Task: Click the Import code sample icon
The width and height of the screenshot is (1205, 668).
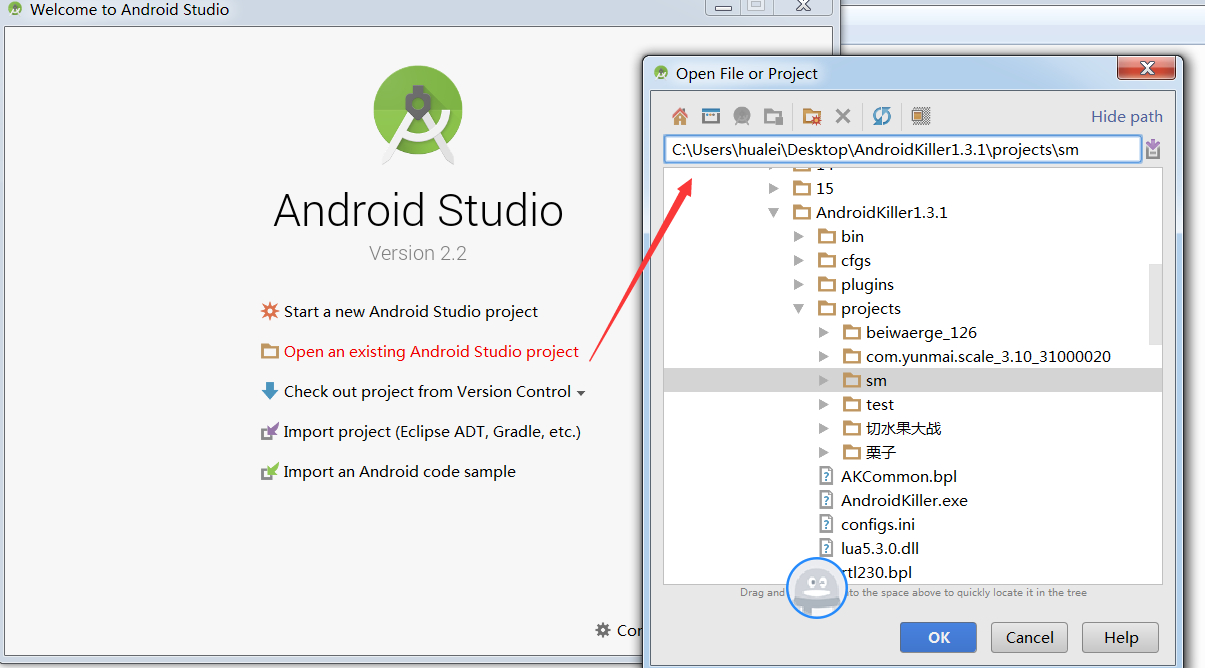Action: tap(270, 471)
